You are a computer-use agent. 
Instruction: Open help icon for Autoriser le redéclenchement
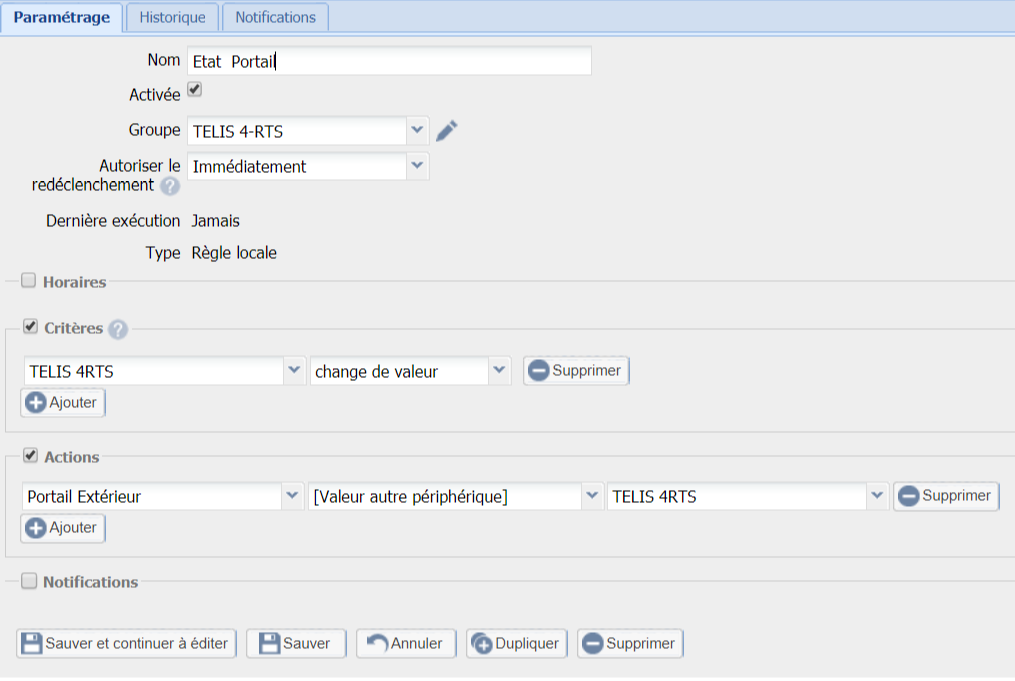pyautogui.click(x=170, y=186)
